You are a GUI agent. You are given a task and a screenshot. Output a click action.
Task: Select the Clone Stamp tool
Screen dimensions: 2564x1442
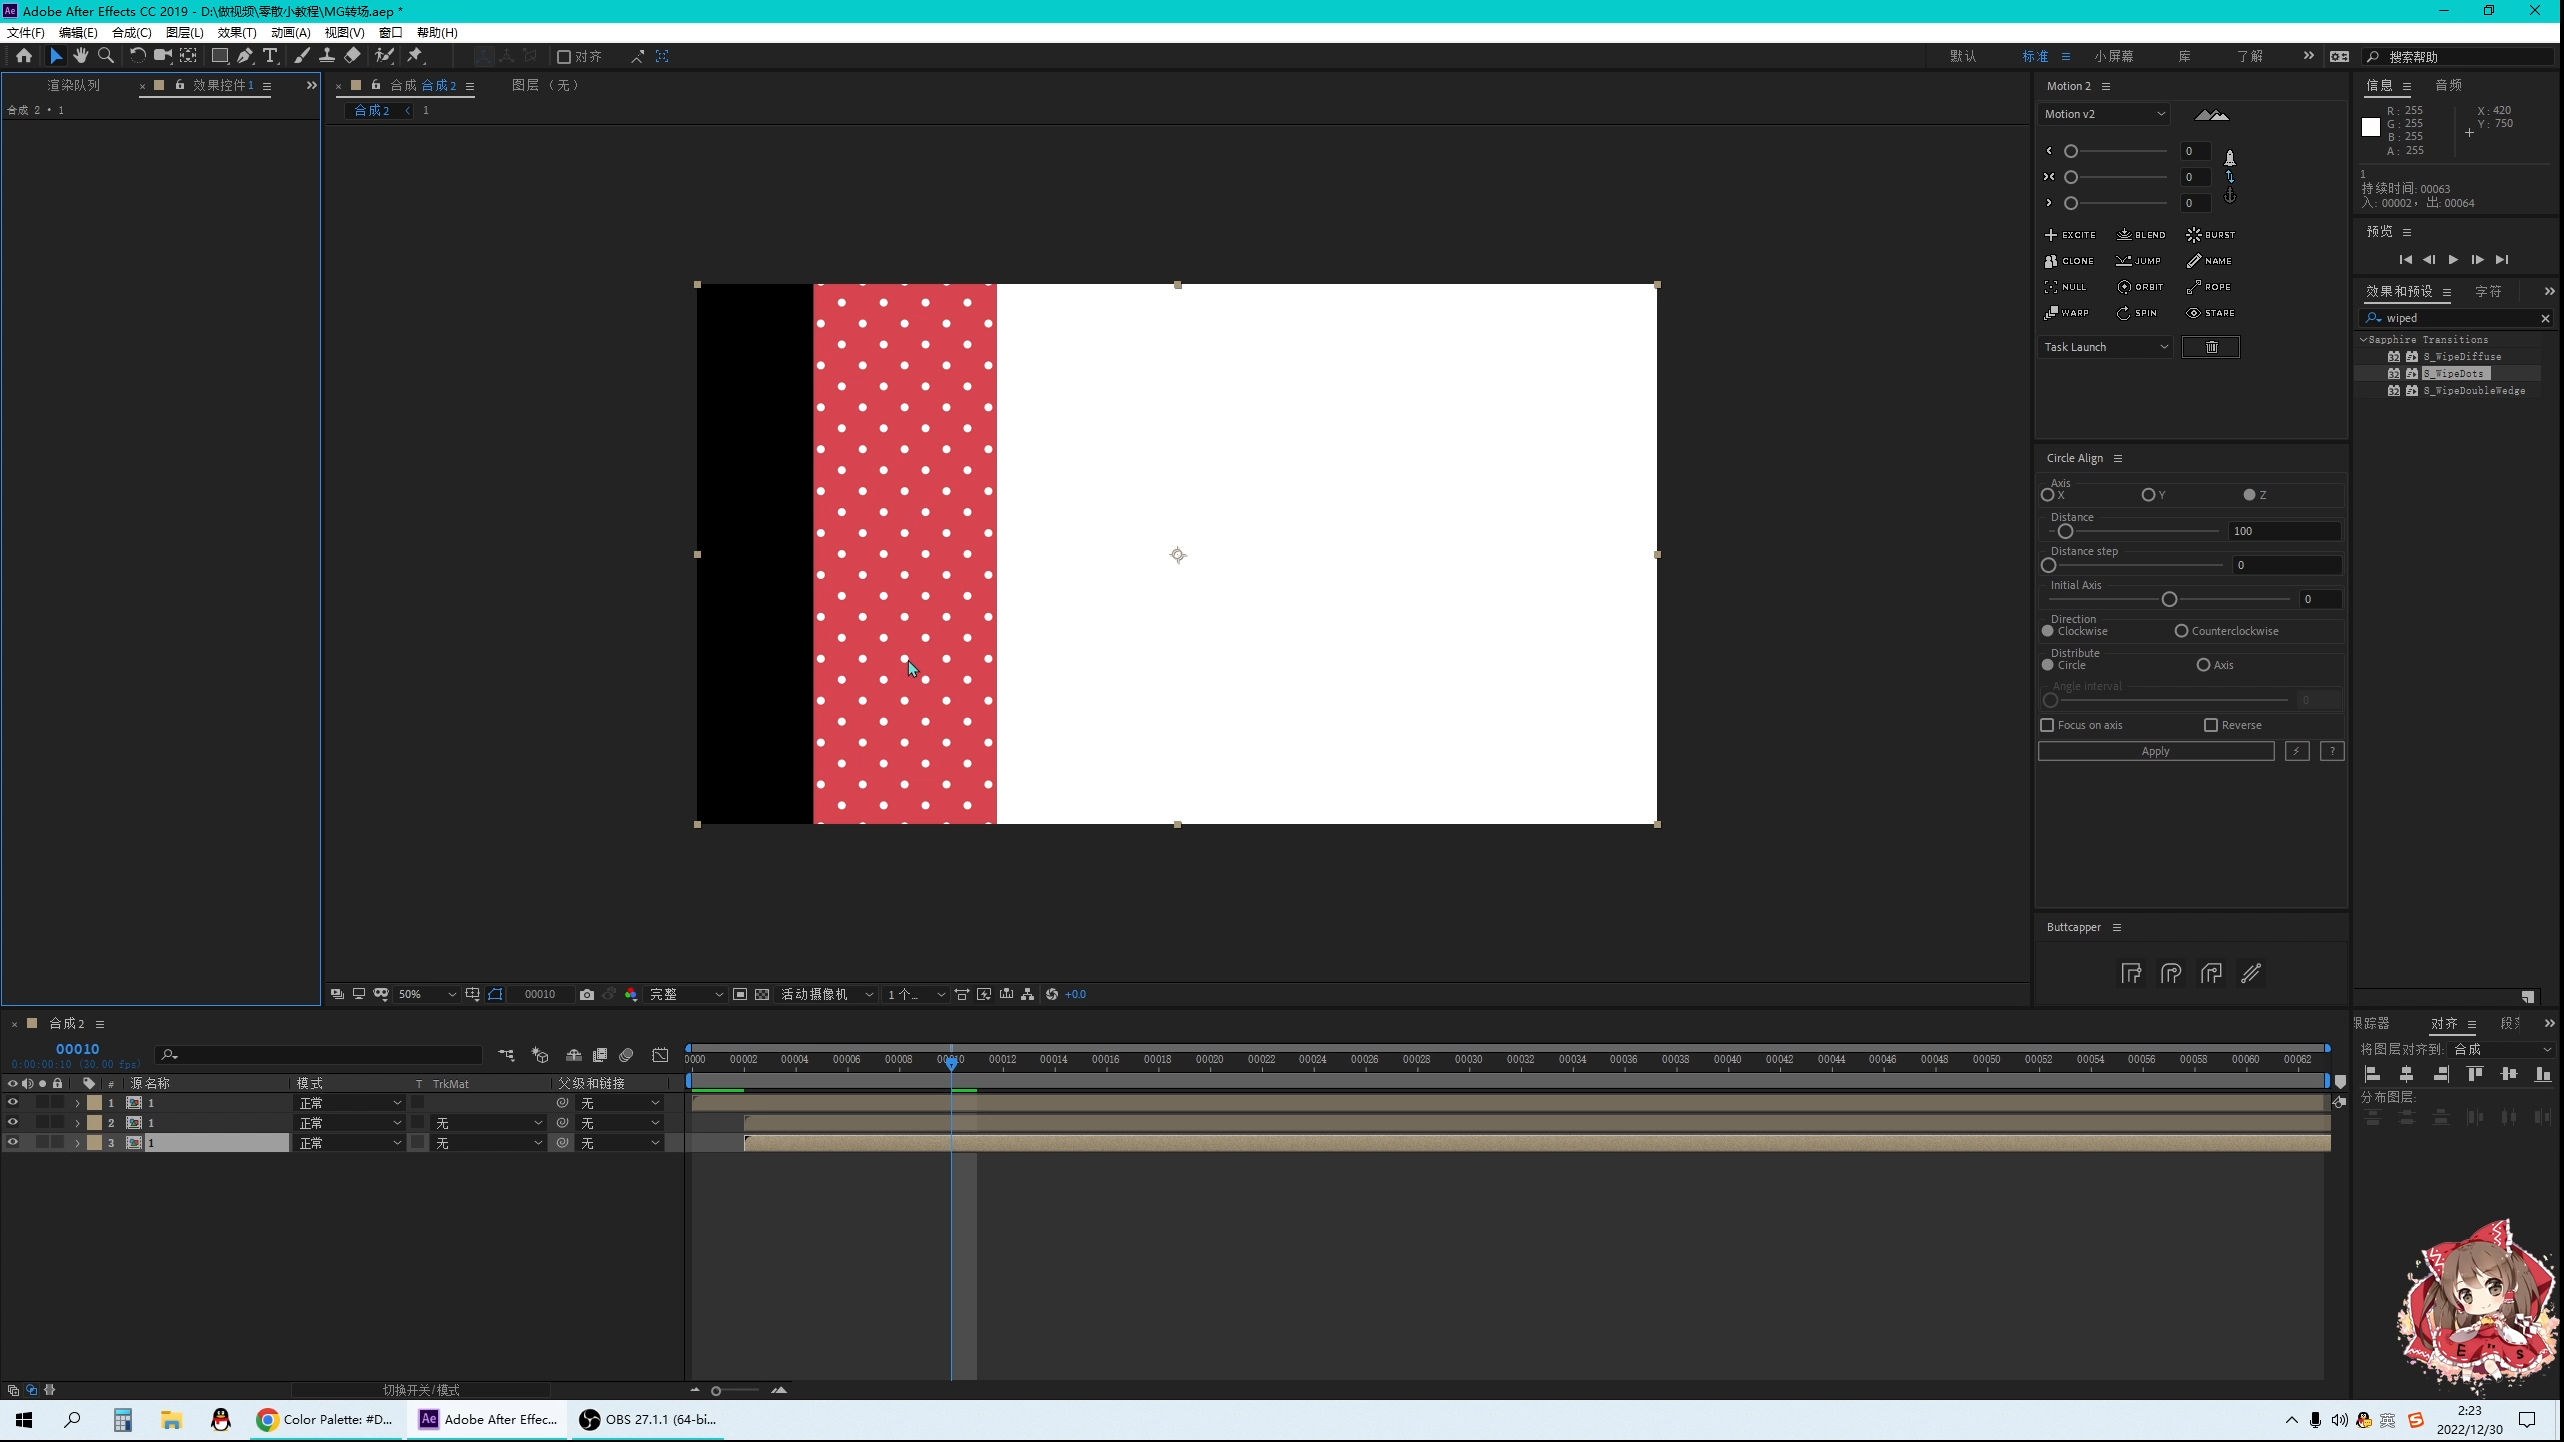tap(327, 56)
